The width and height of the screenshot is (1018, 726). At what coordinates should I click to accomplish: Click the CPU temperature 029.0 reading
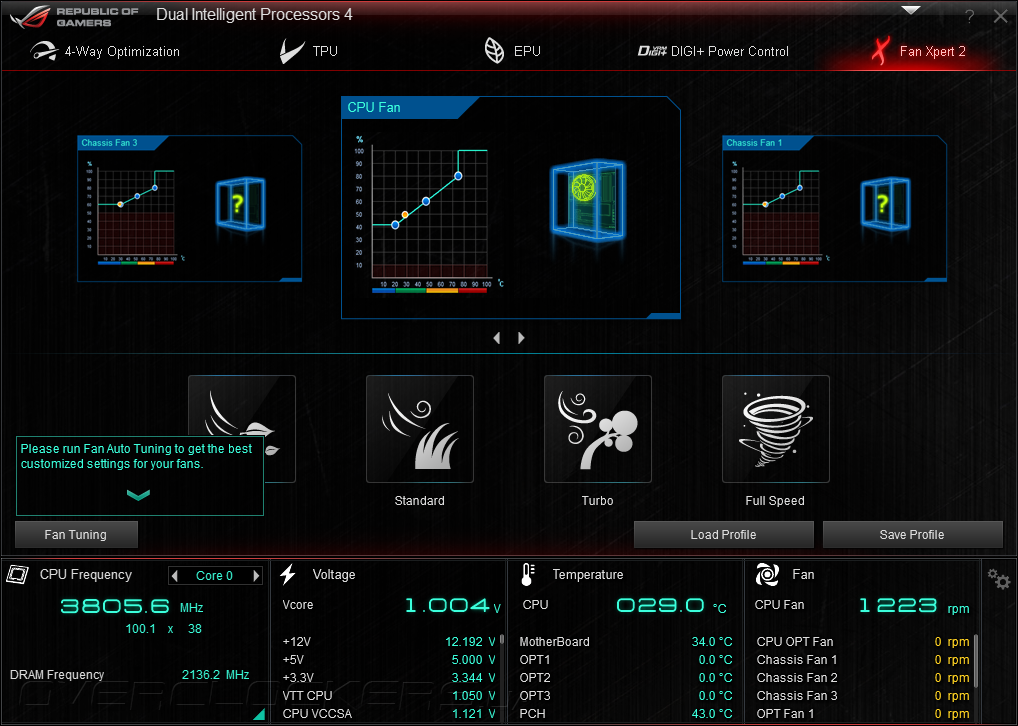tap(660, 605)
